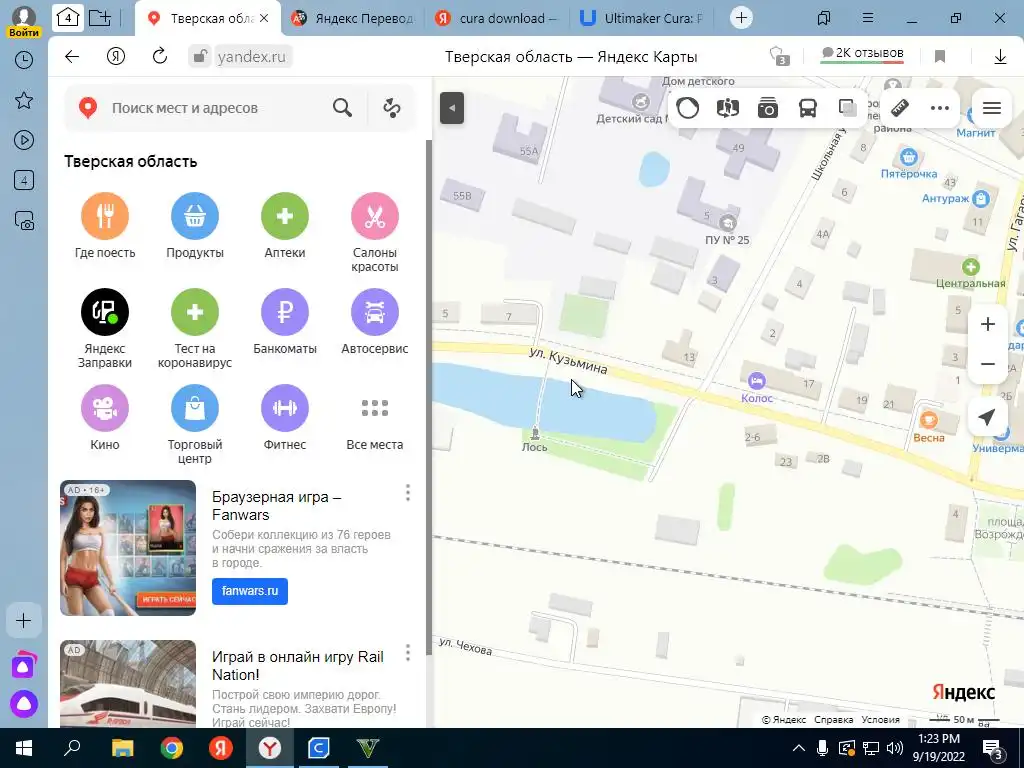Zoom out on the map
The image size is (1024, 768).
988,364
